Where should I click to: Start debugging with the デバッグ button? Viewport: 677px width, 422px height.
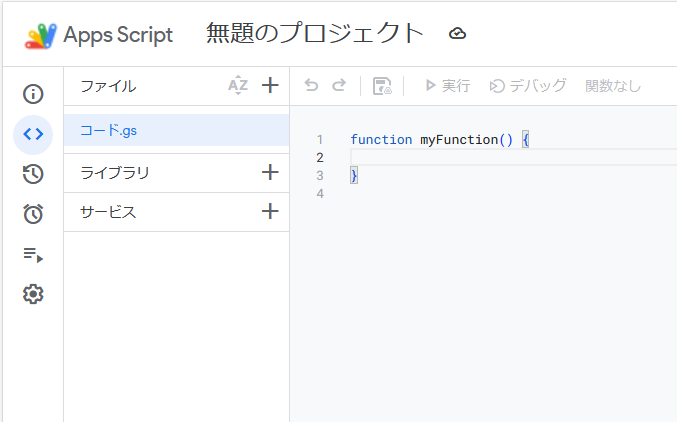click(x=528, y=86)
